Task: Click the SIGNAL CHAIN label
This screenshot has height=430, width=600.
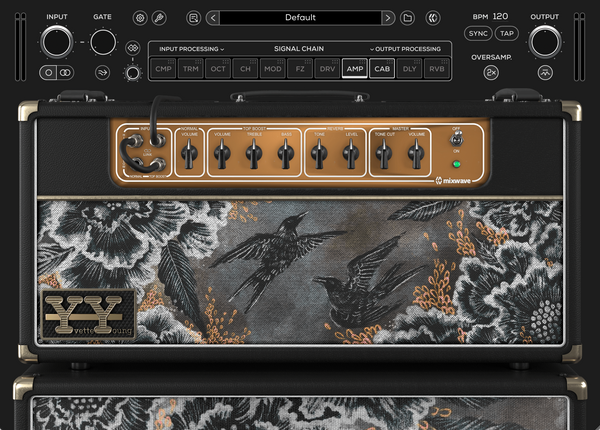Action: pyautogui.click(x=299, y=49)
